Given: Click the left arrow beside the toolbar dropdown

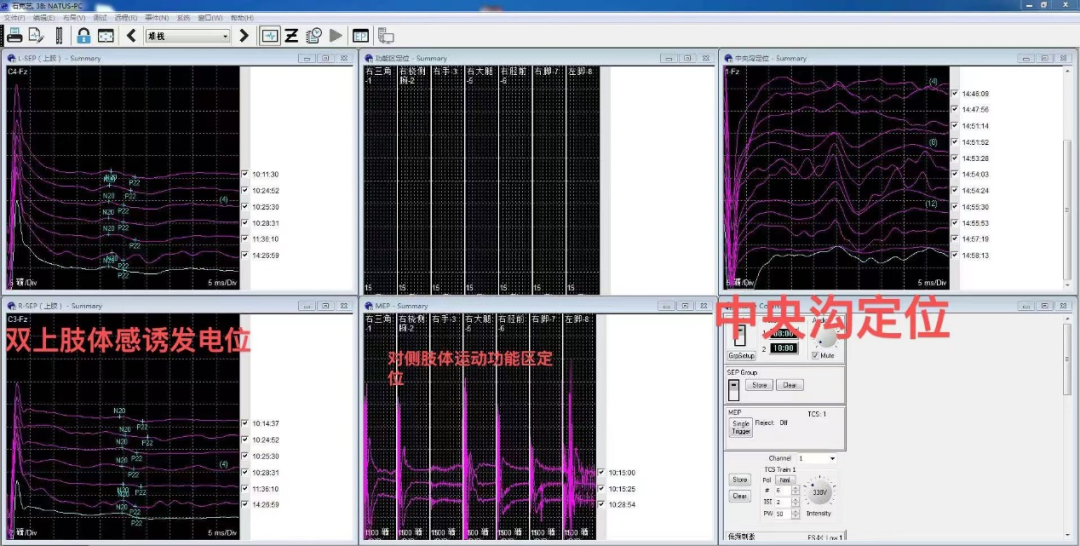Looking at the screenshot, I should [131, 36].
